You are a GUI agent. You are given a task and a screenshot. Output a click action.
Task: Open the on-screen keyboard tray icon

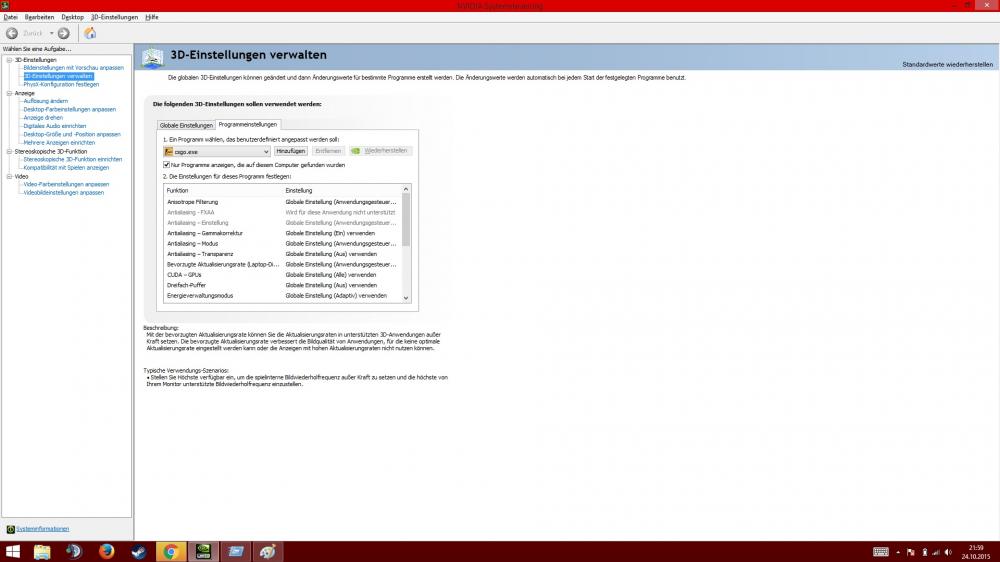click(x=881, y=551)
